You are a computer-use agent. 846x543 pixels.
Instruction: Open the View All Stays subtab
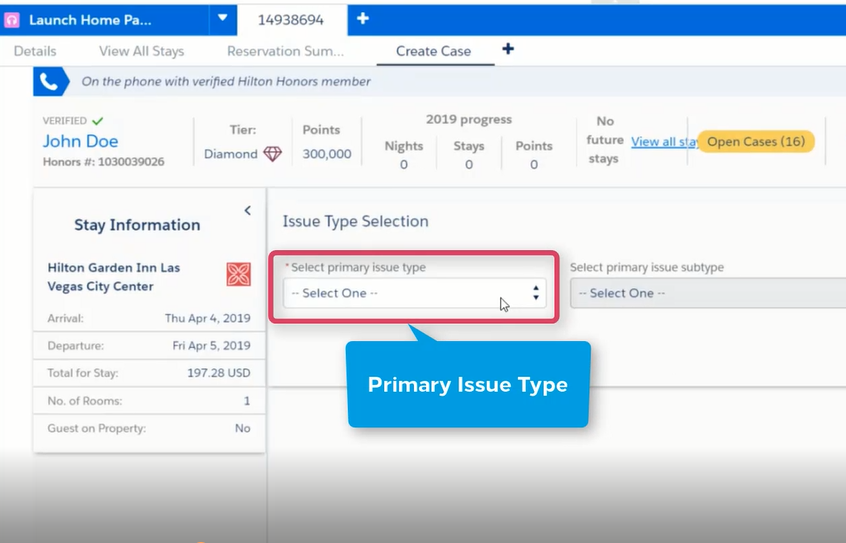click(141, 51)
